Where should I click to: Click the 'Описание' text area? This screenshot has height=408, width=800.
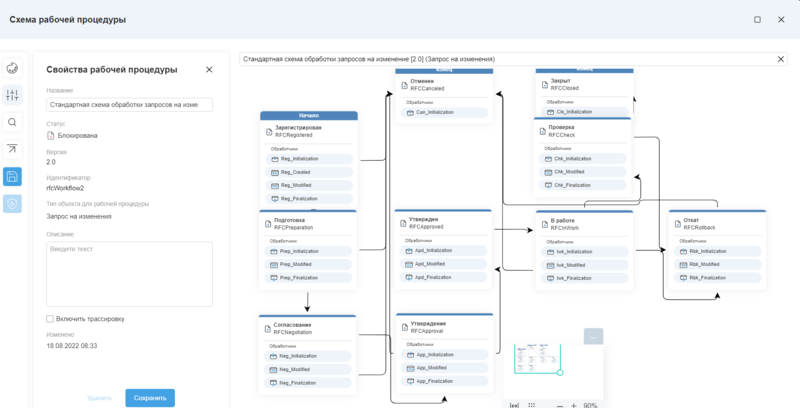[x=129, y=272]
